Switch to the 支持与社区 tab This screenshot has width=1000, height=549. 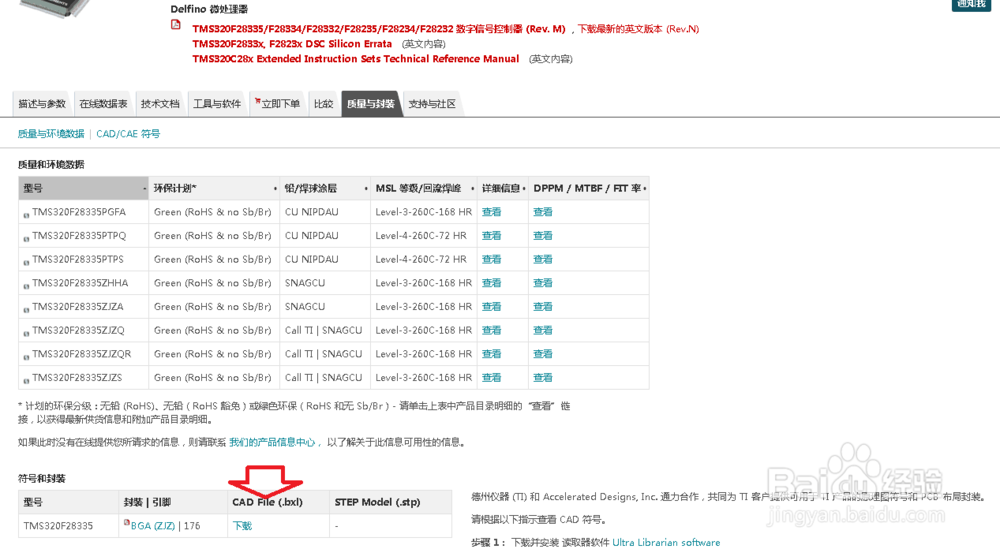click(x=432, y=104)
